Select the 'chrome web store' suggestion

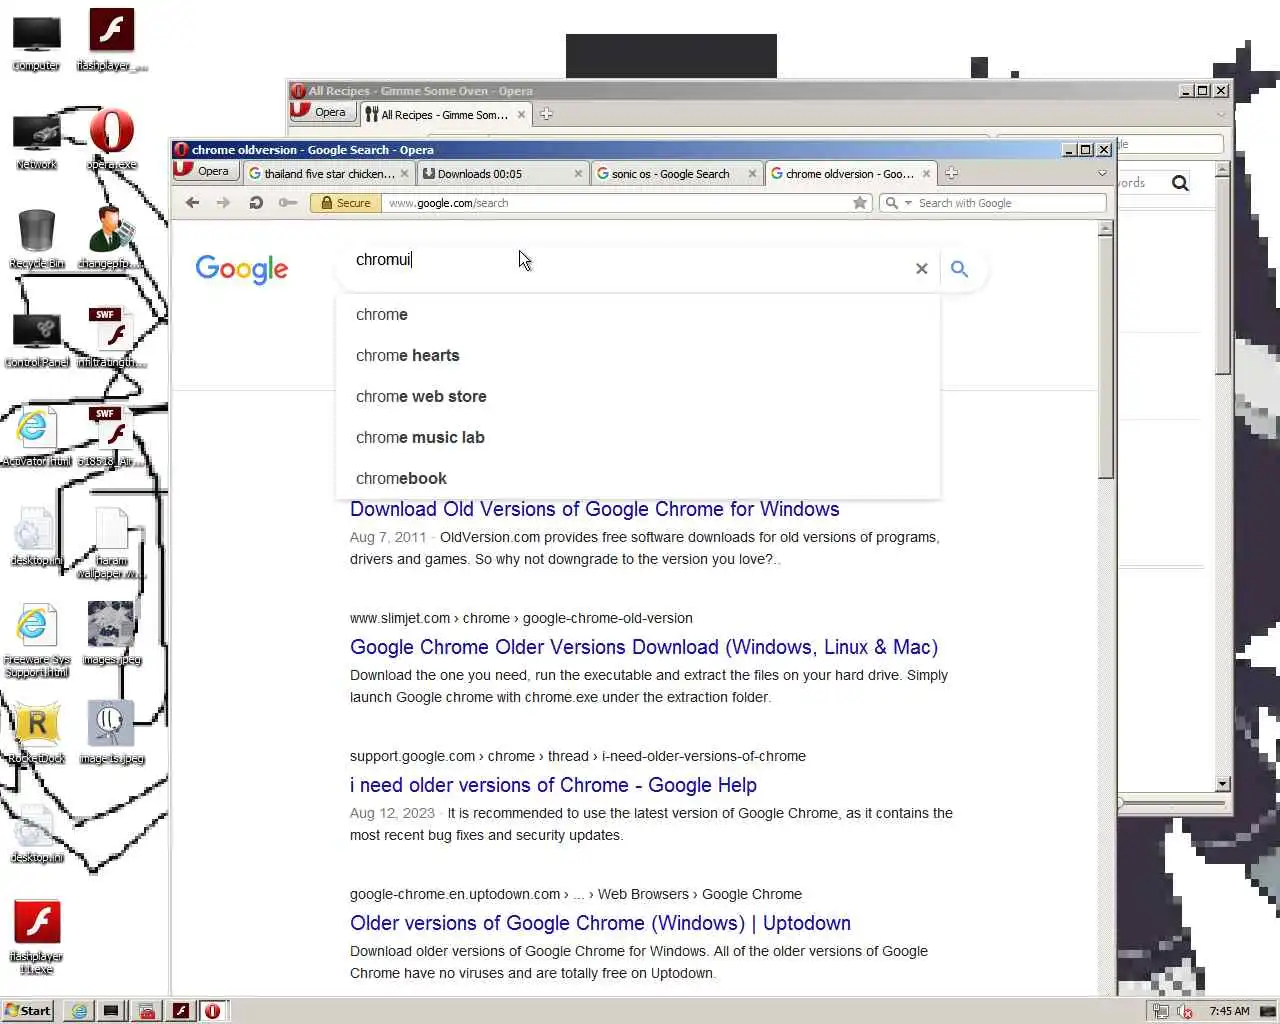[x=638, y=396]
